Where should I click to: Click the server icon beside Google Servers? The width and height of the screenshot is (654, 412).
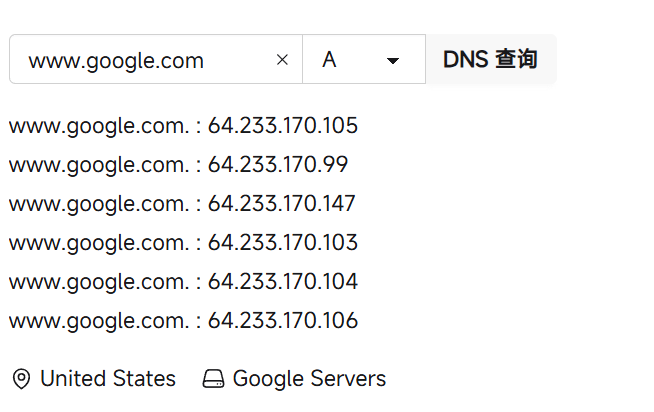tap(213, 379)
